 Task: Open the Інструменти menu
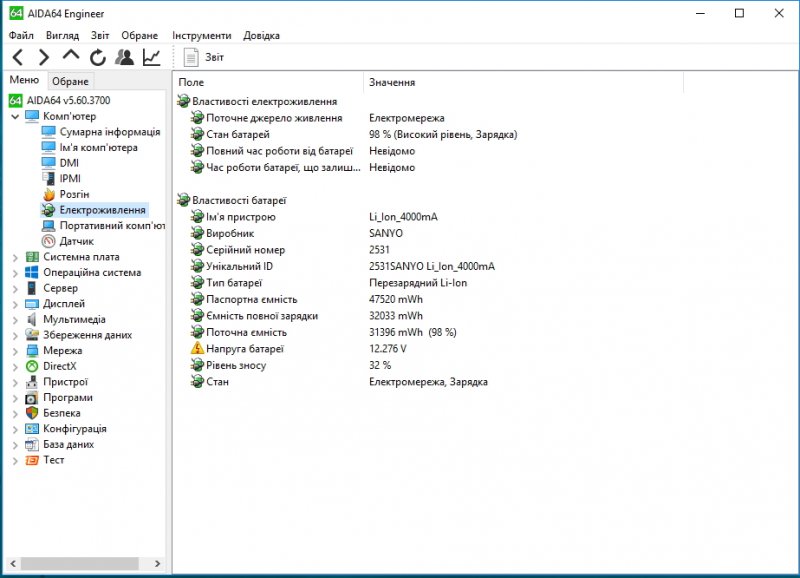coord(201,35)
